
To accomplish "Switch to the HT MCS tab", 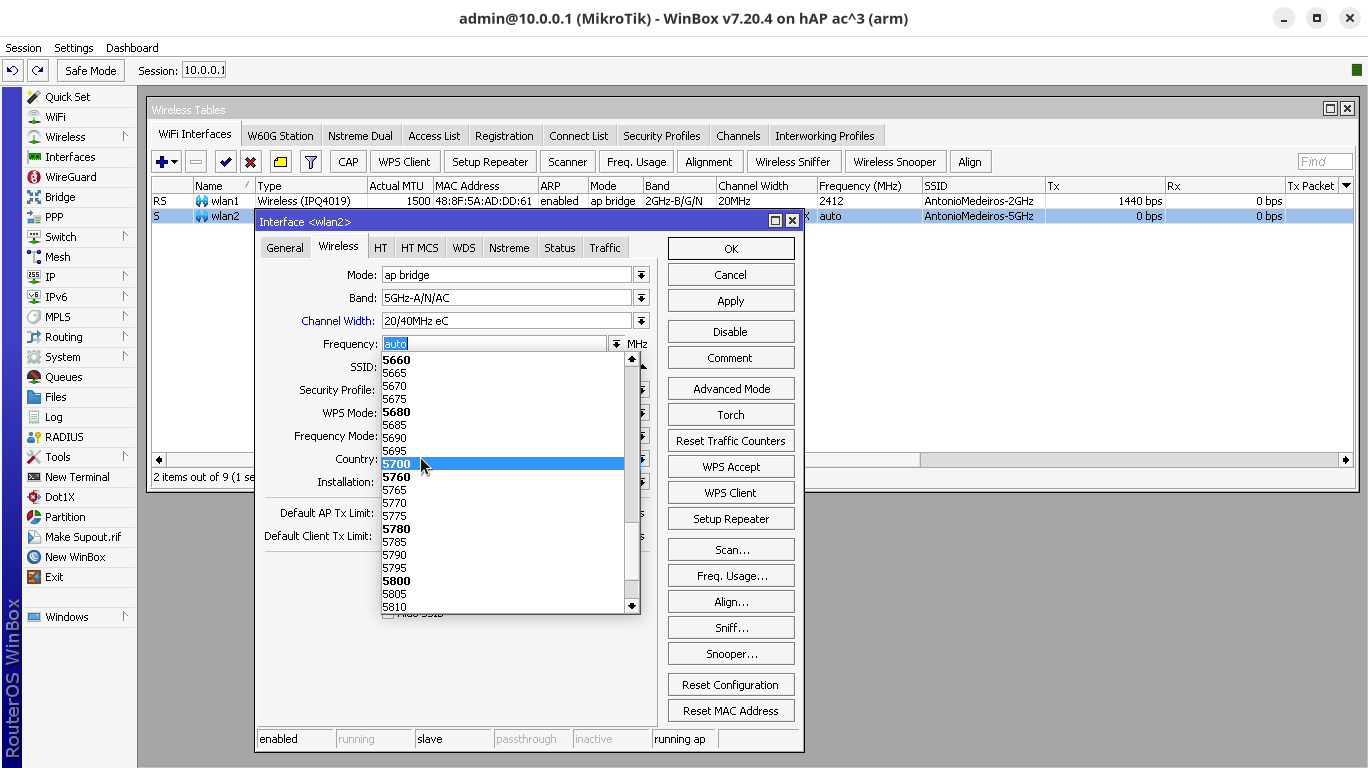I will [x=419, y=248].
